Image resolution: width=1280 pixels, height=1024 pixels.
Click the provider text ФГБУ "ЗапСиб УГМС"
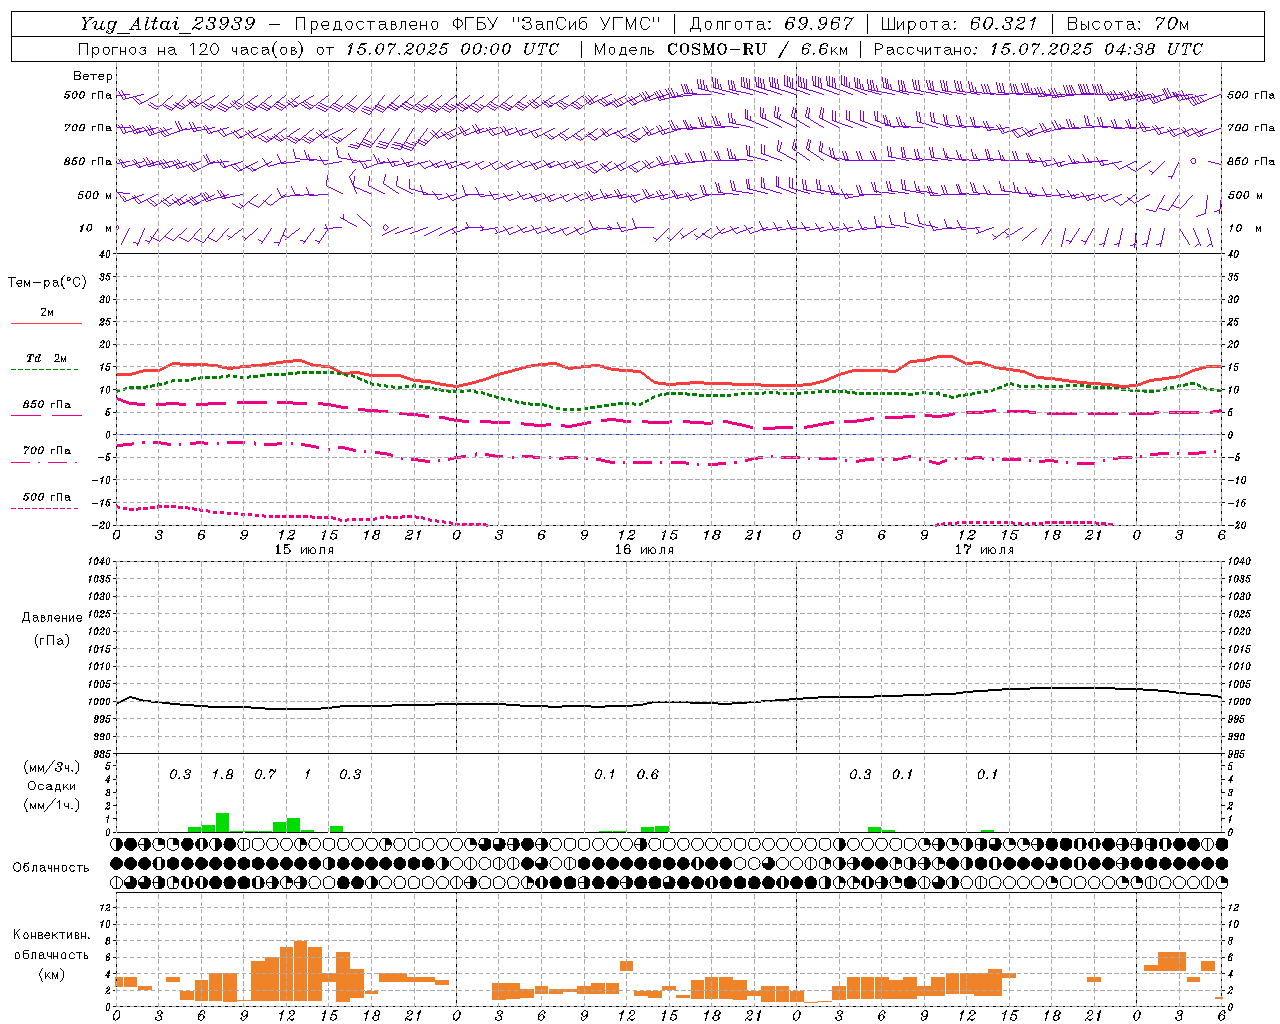coord(557,24)
